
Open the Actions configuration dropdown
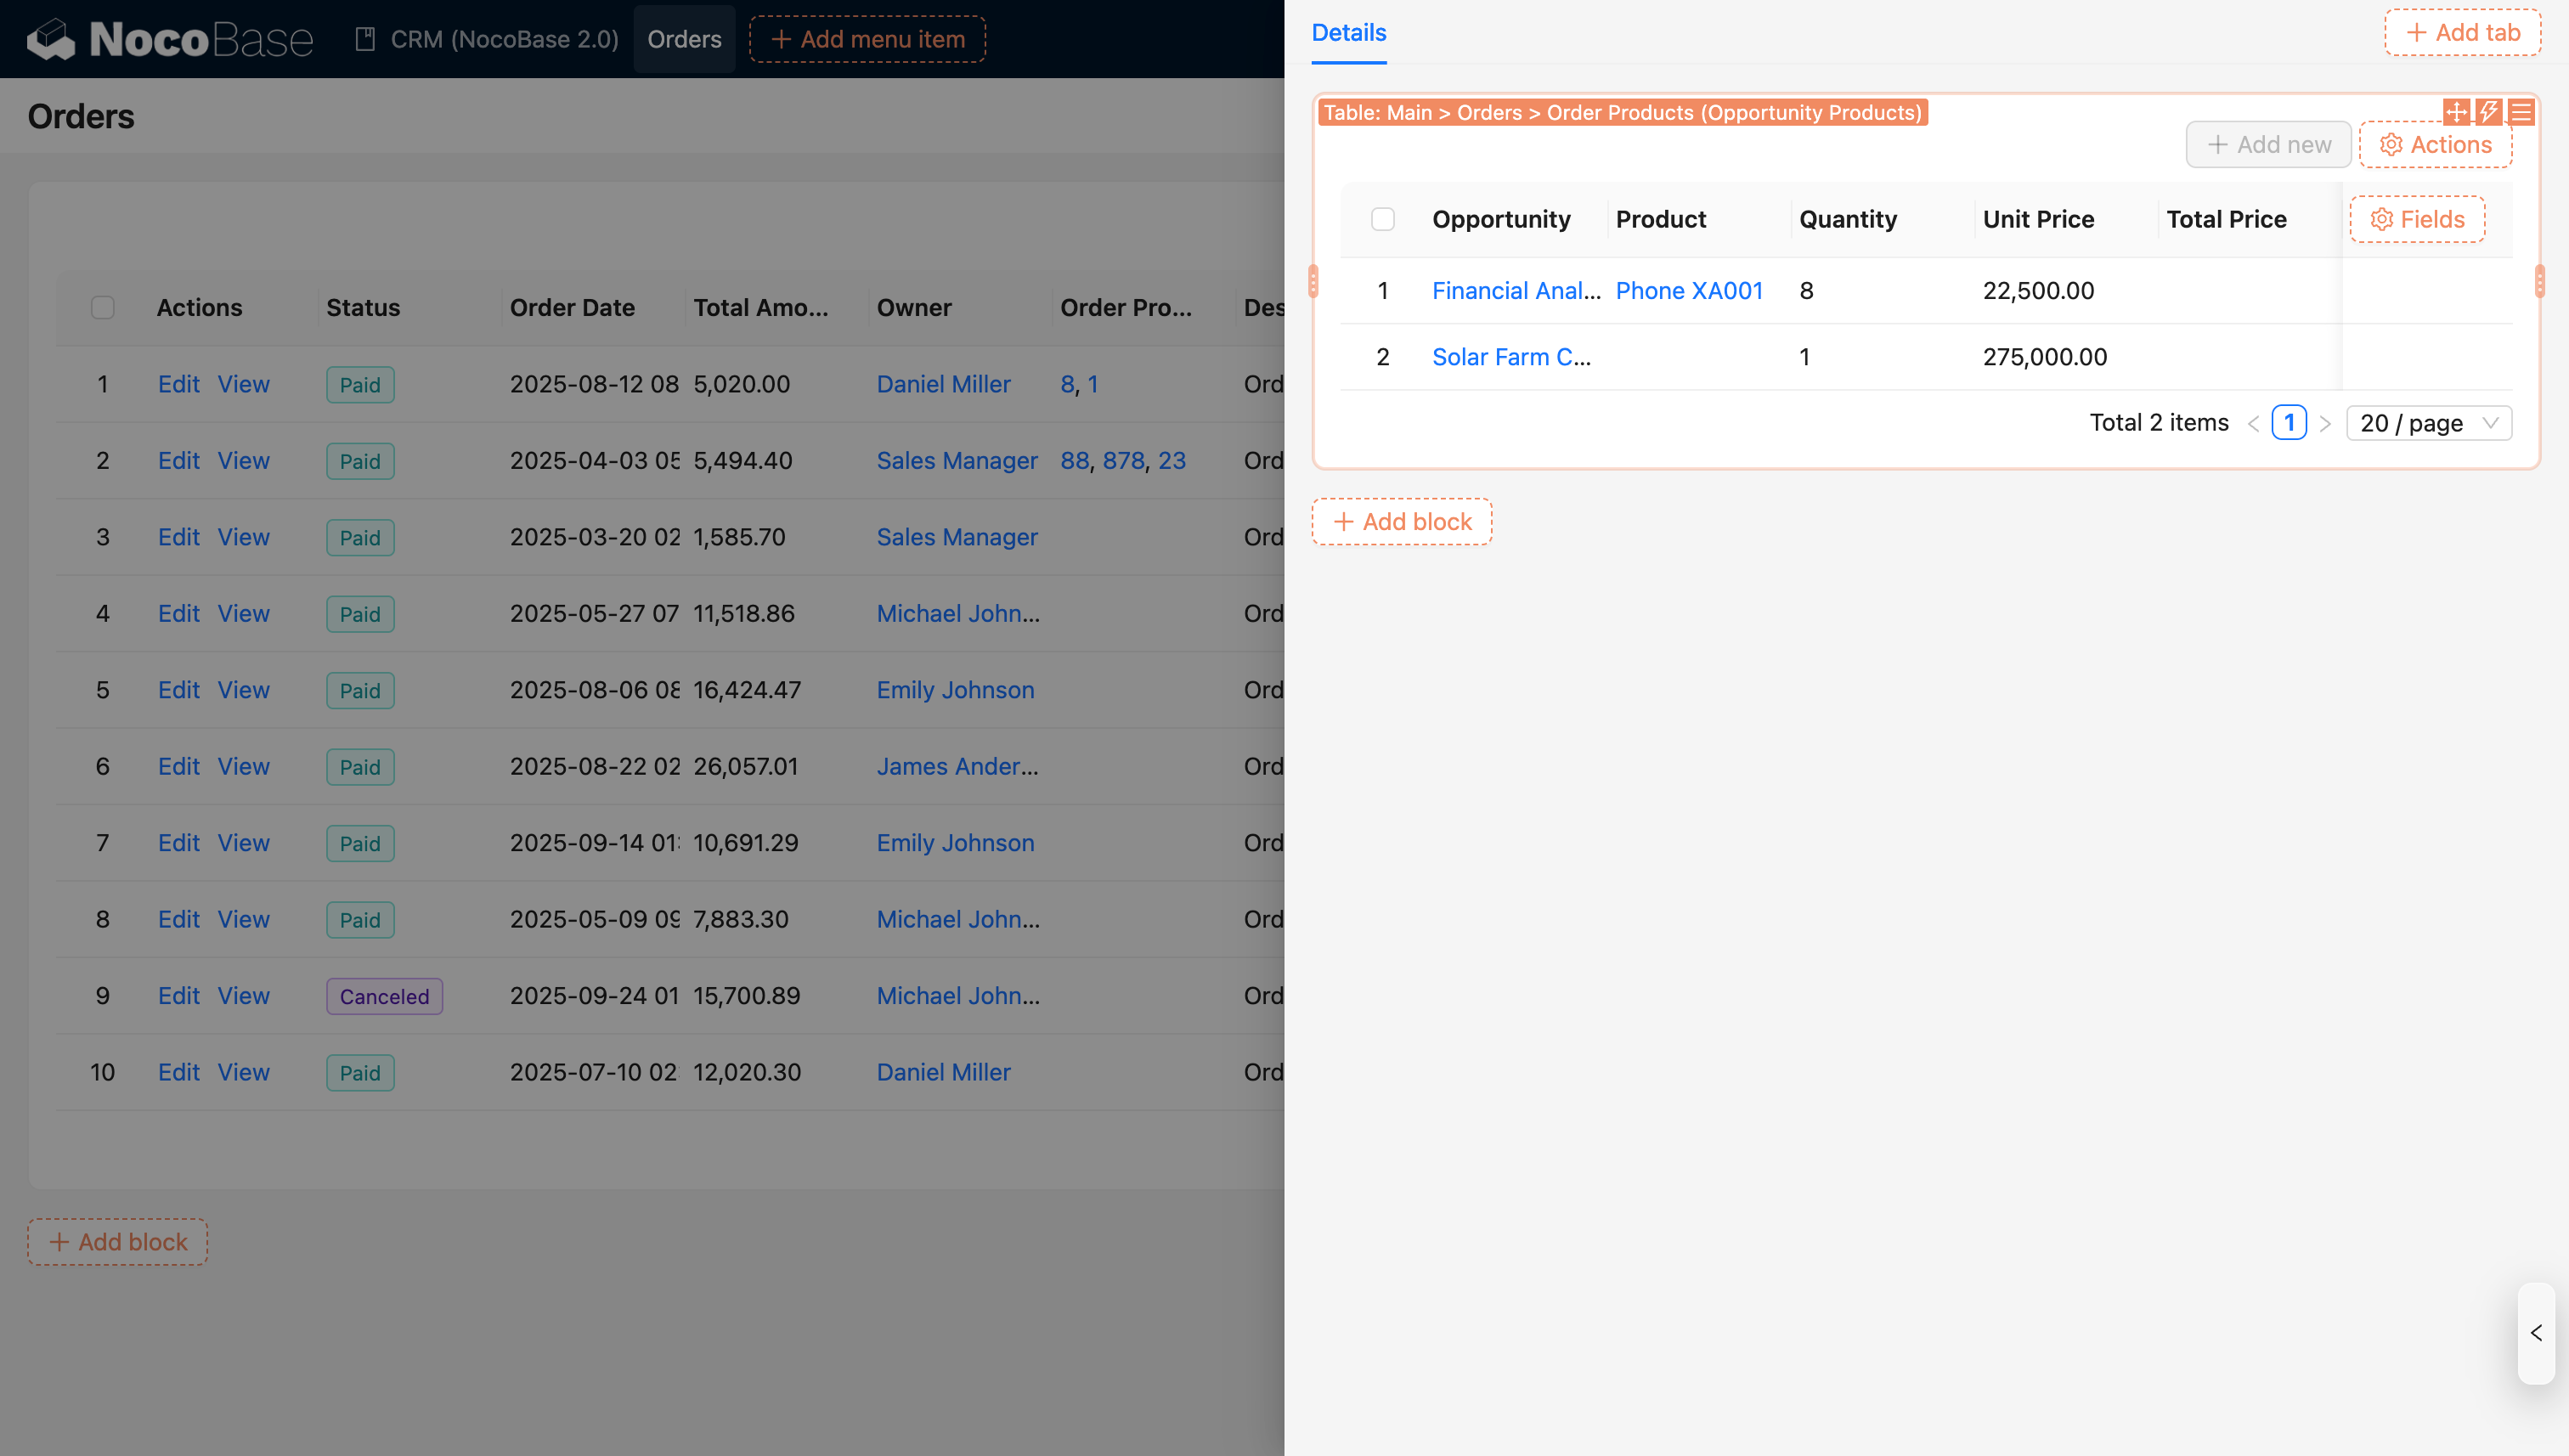coord(2435,145)
